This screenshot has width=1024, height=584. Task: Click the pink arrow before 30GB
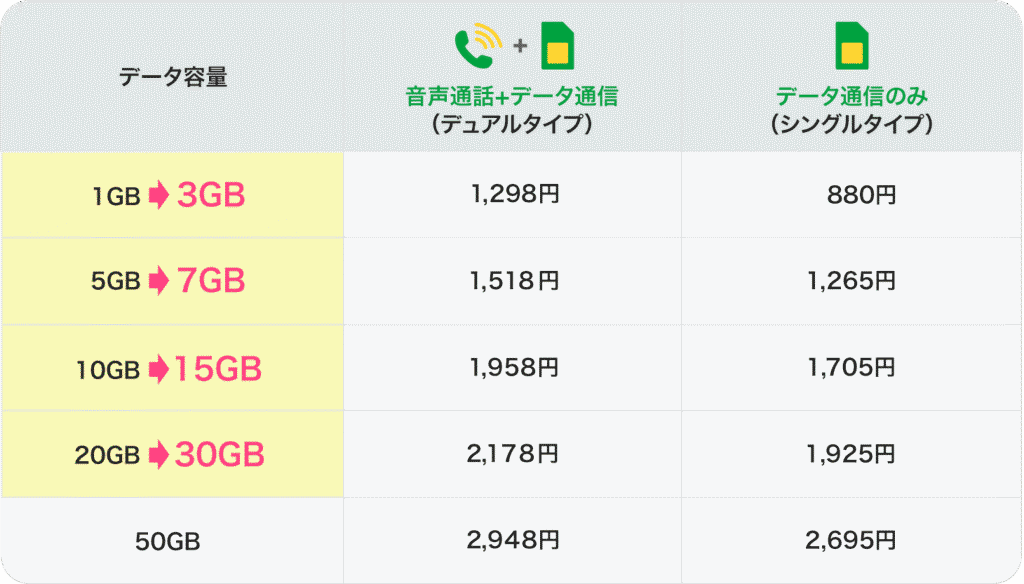point(158,456)
